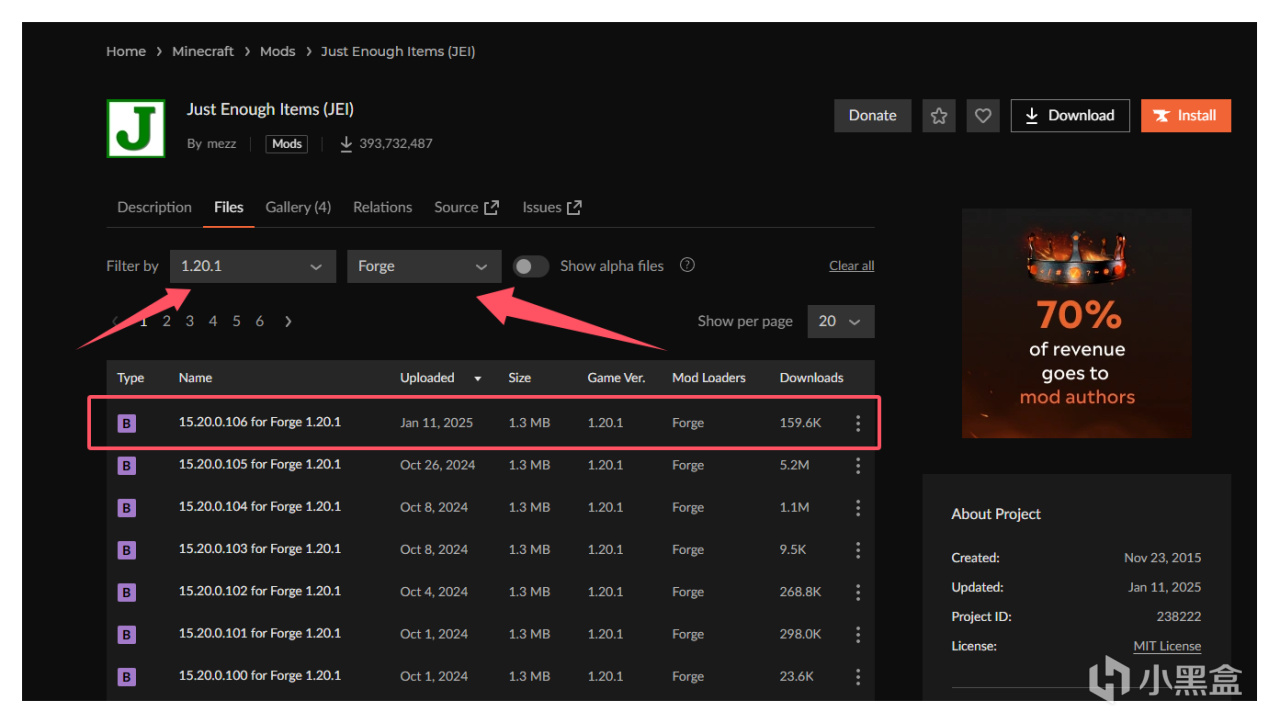Open the three-dot menu for 15.20.0.101
The height and width of the screenshot is (723, 1280).
[x=857, y=634]
